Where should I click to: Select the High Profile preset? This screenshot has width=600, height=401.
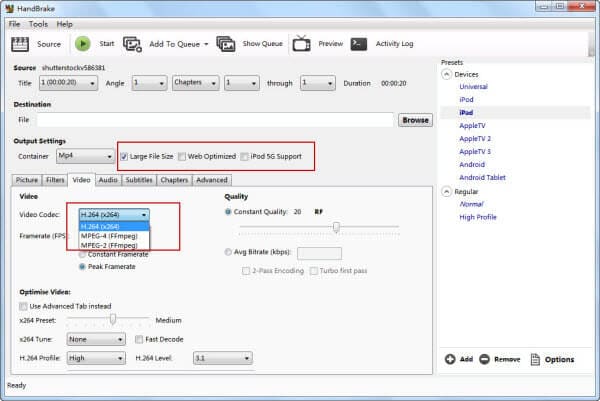click(478, 217)
